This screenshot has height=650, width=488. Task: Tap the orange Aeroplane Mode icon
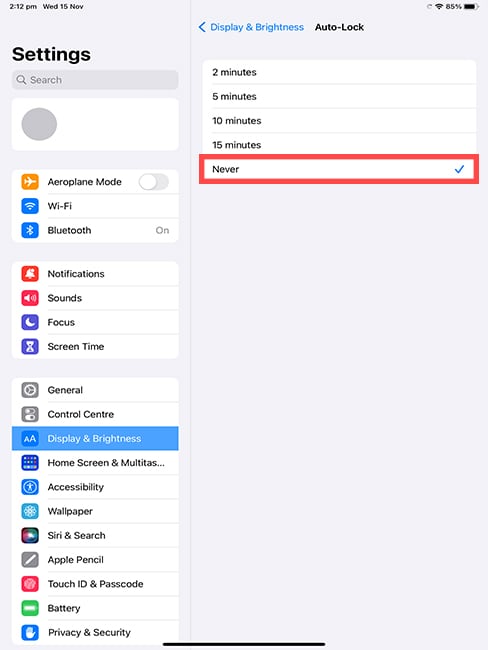30,182
